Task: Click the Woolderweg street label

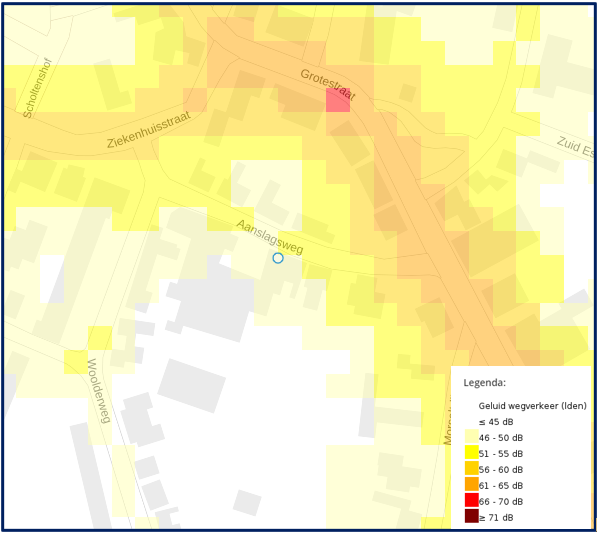Action: tap(99, 391)
